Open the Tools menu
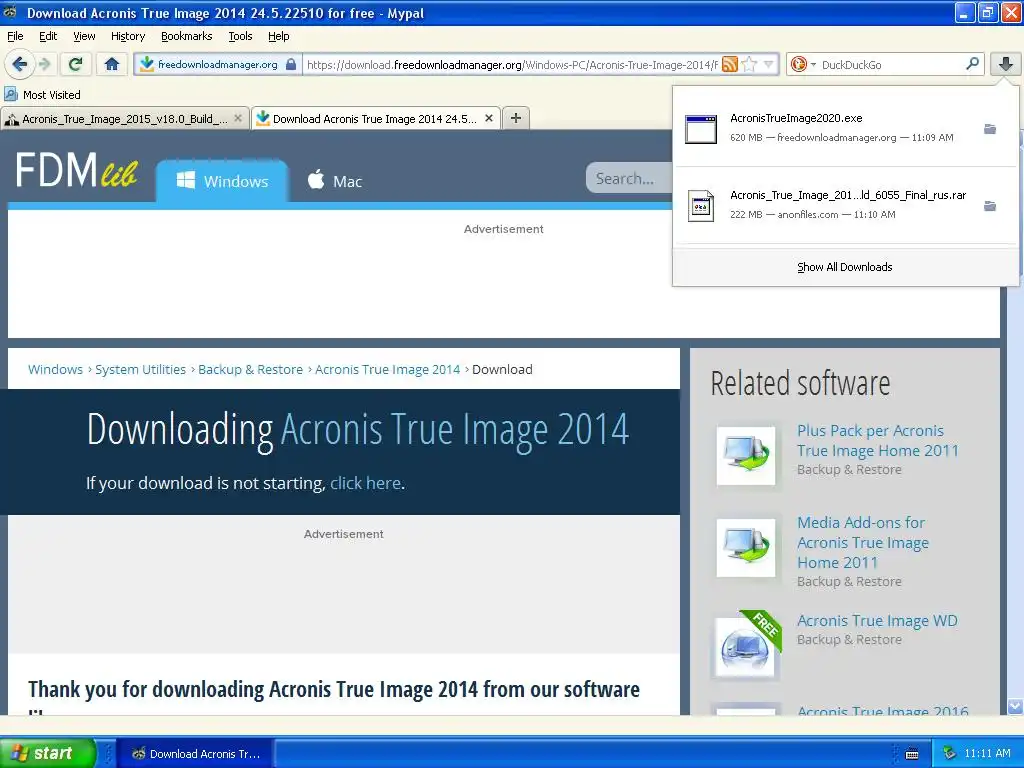Screen dimensions: 1024x768 pyautogui.click(x=240, y=36)
